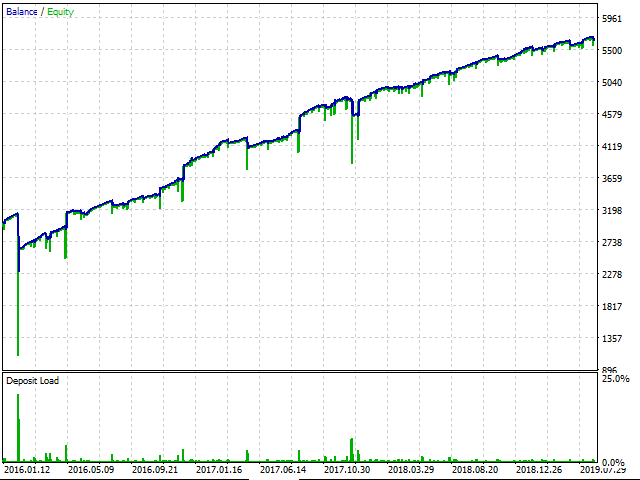Click the 0.0% deposit load label

[x=613, y=462]
